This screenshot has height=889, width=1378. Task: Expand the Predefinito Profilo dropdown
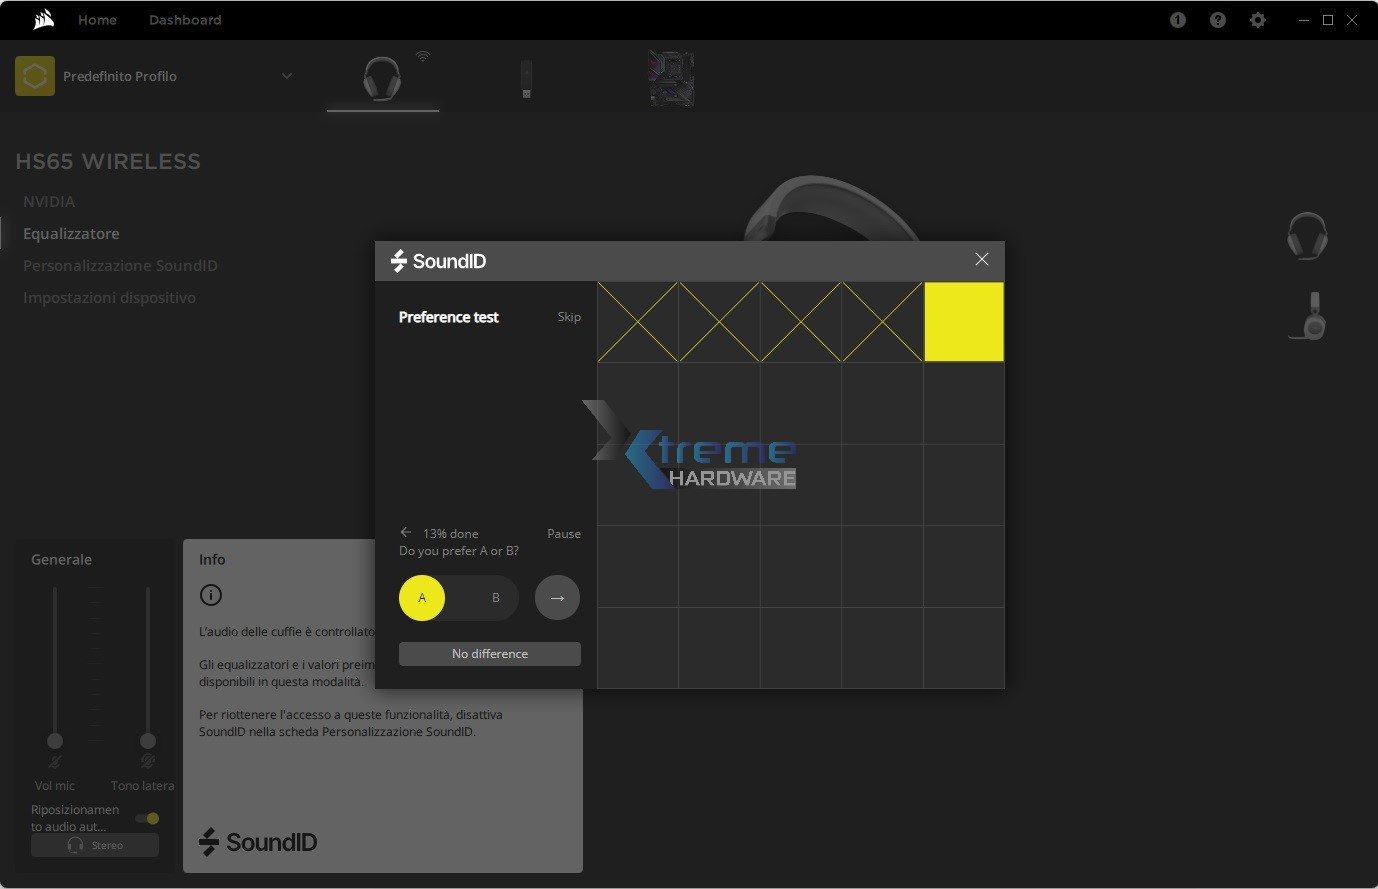point(286,76)
